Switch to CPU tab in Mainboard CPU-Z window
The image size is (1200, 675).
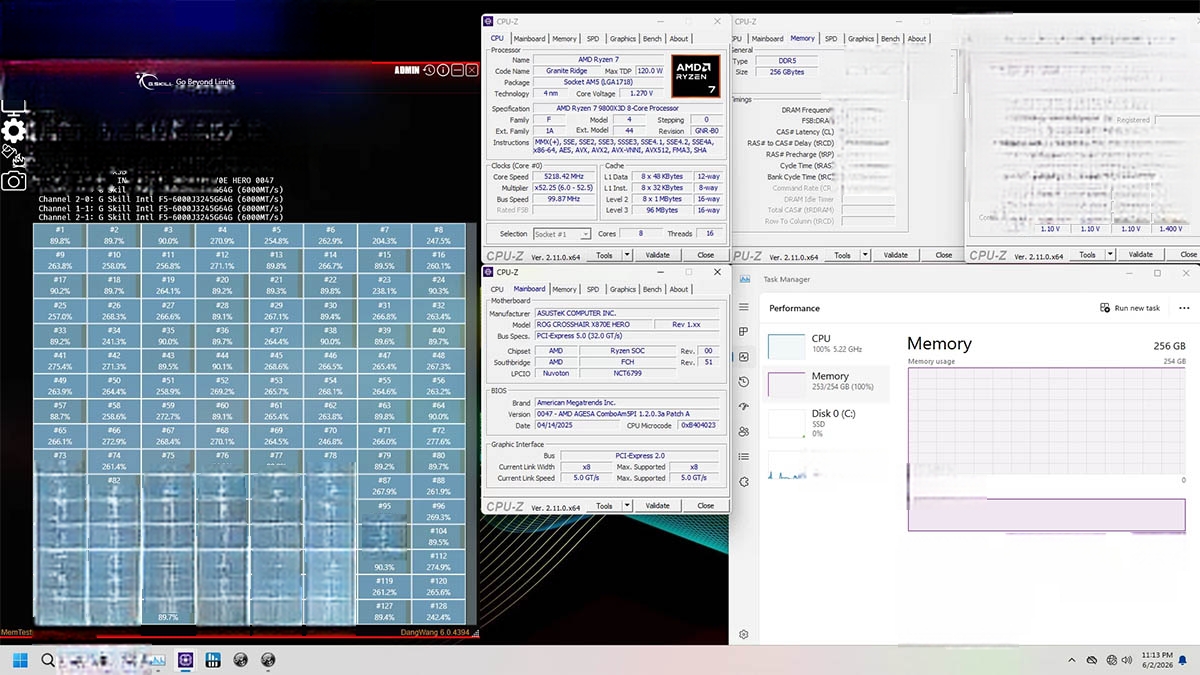497,289
